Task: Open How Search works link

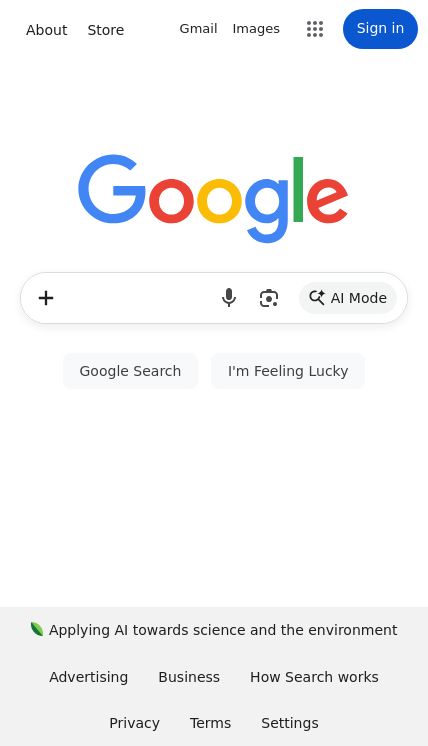Action: coord(314,677)
